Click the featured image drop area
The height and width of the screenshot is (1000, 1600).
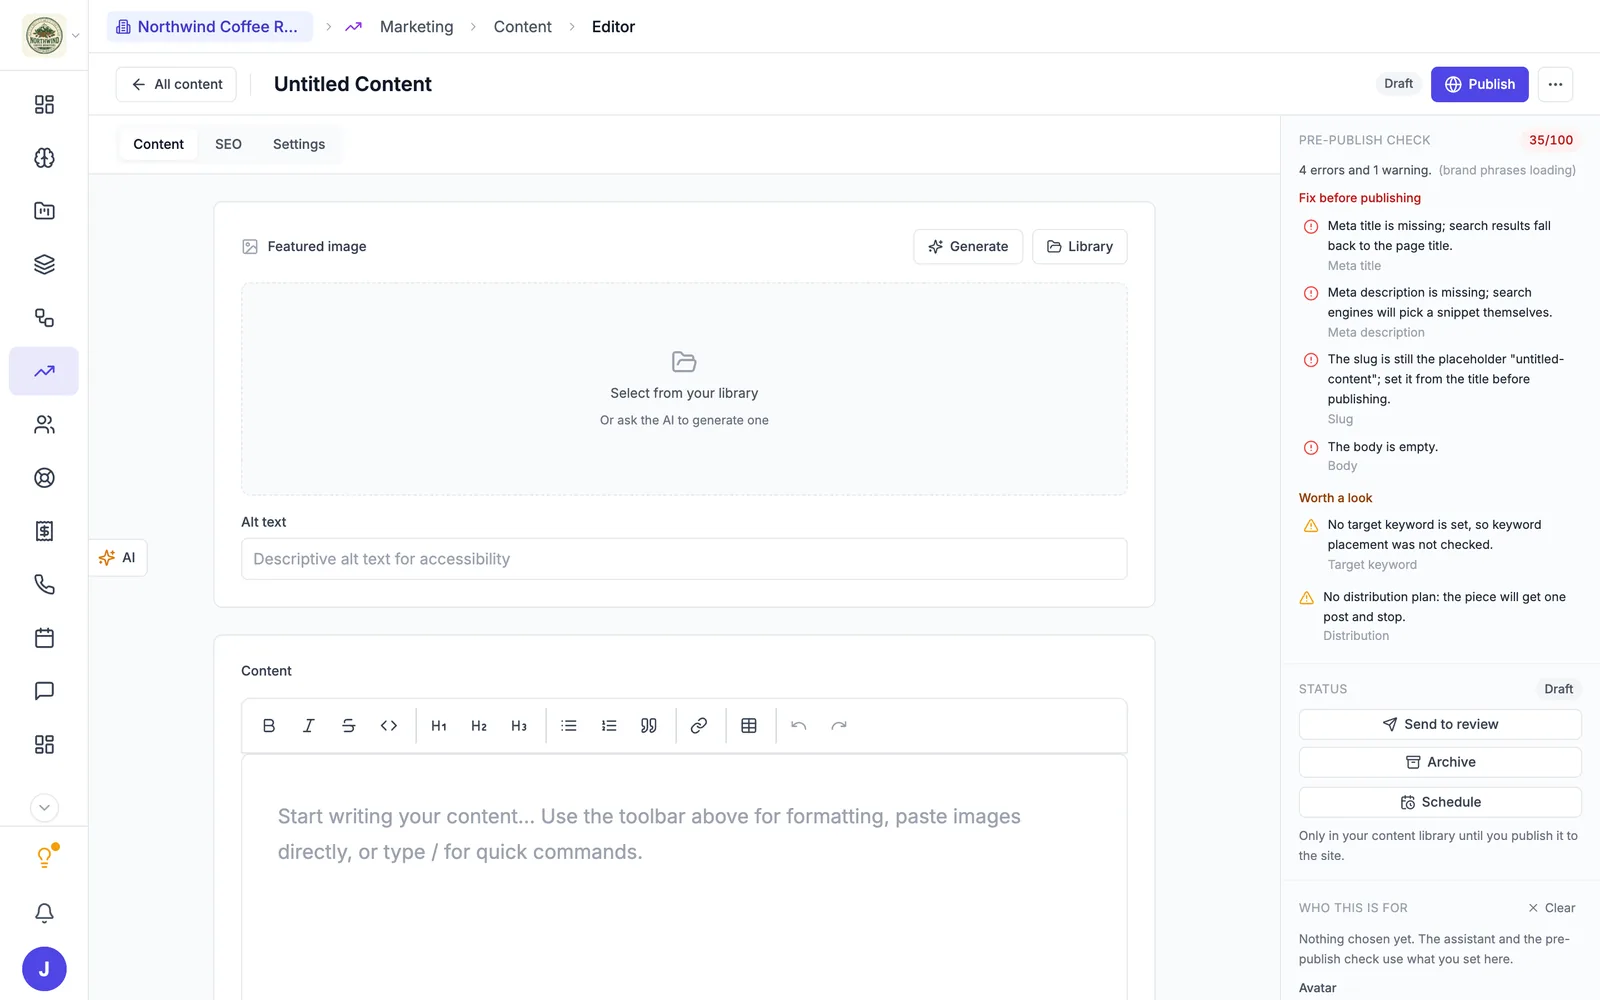pos(684,389)
